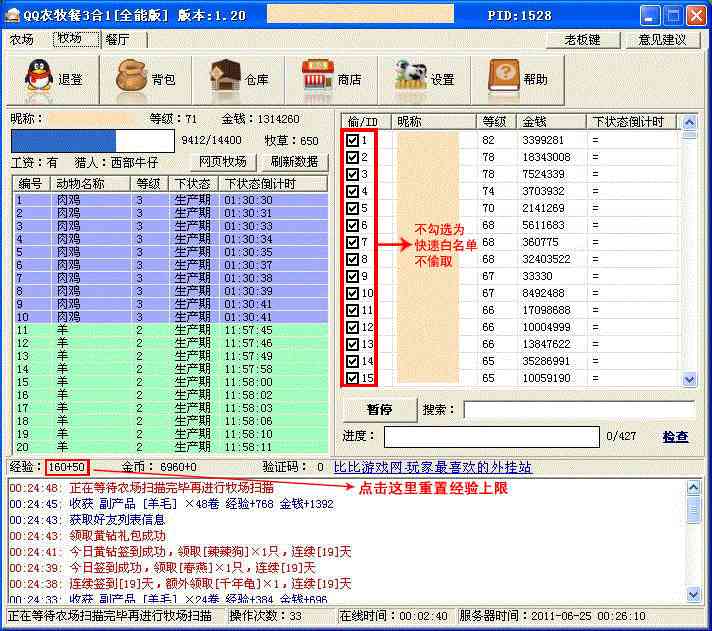
Task: Toggle the checkbox for friend ID 7
Action: 353,242
